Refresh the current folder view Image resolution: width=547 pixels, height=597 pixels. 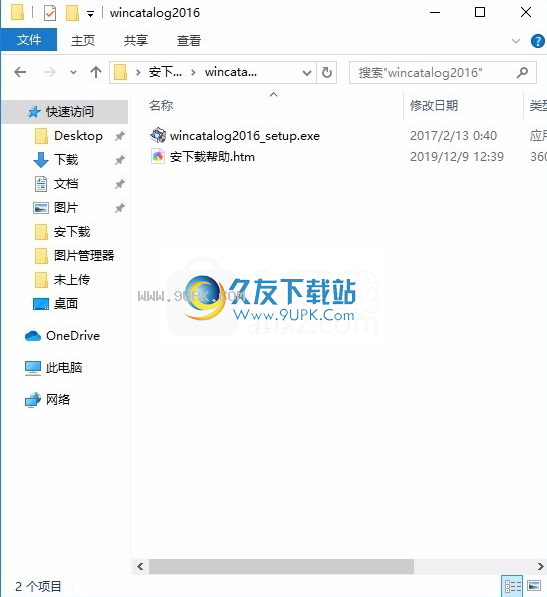click(x=327, y=72)
